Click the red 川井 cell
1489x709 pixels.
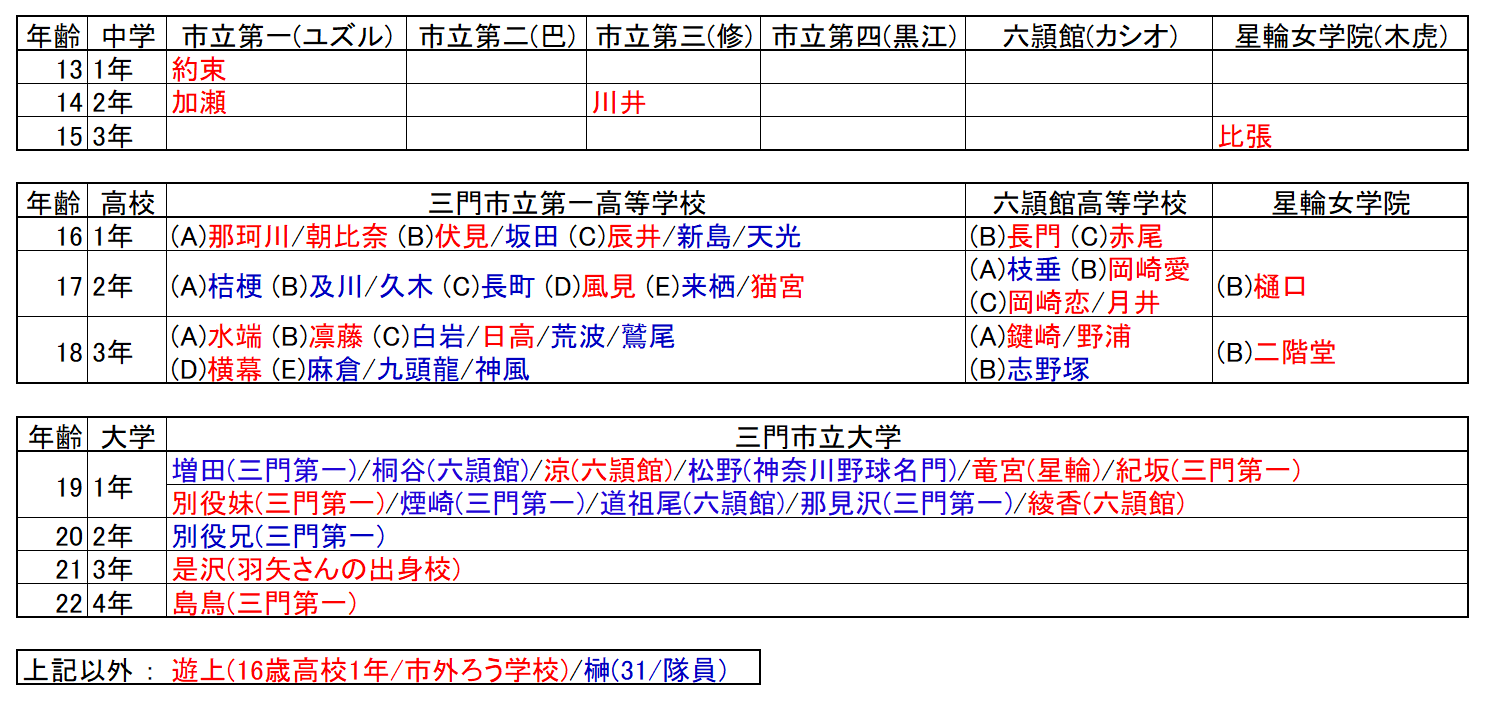click(x=673, y=101)
